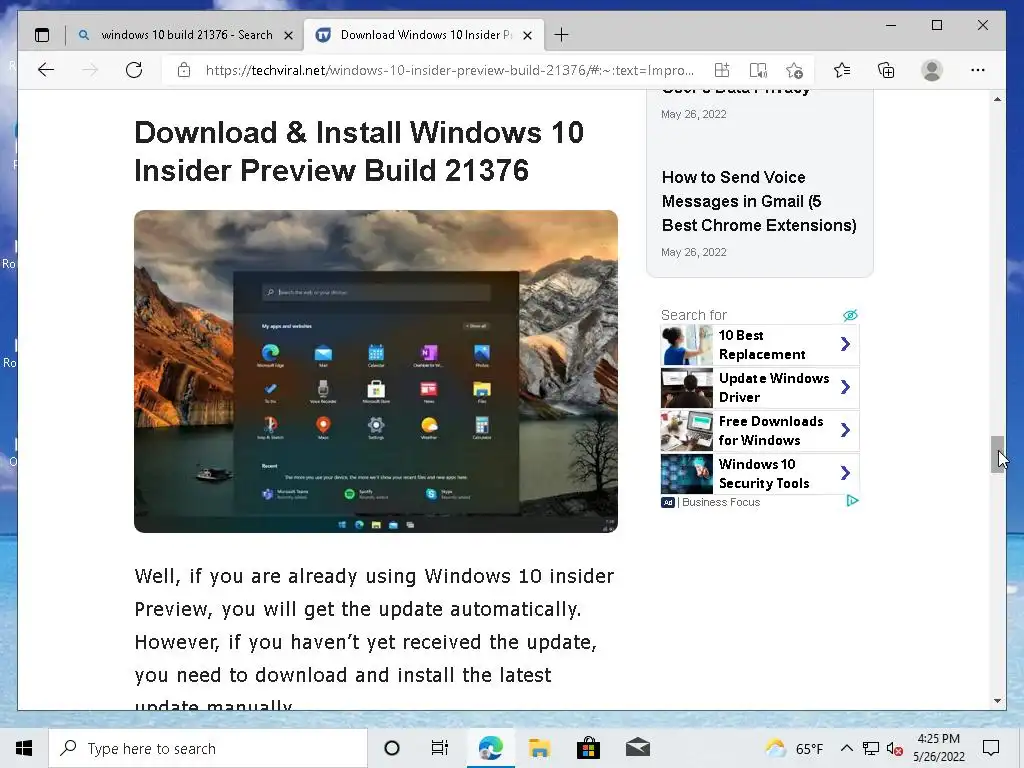The width and height of the screenshot is (1024, 768).
Task: Click the scrollbar down arrow
Action: point(997,701)
